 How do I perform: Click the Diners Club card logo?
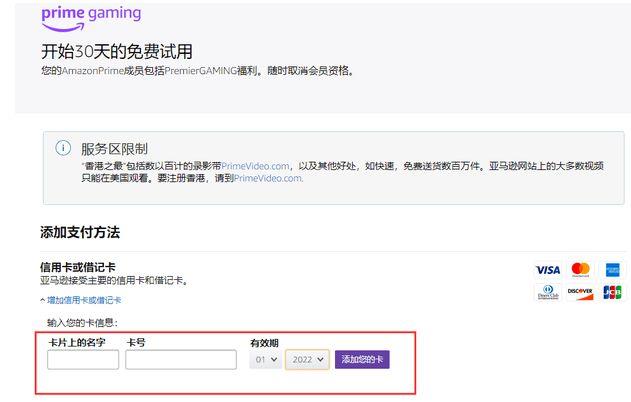click(547, 292)
